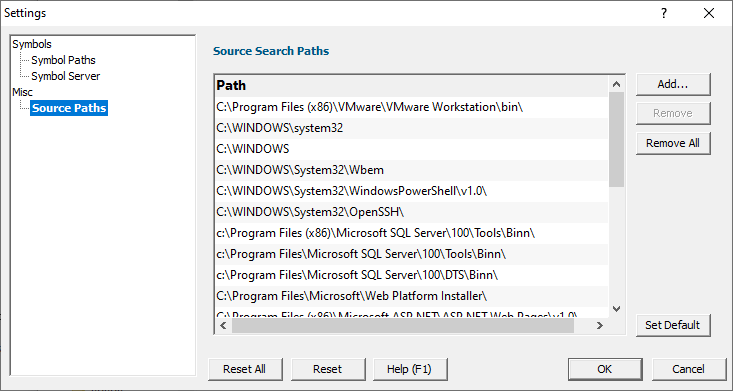This screenshot has width=733, height=391.
Task: Click the vertical scrollbar thumb of path list
Action: (x=616, y=139)
